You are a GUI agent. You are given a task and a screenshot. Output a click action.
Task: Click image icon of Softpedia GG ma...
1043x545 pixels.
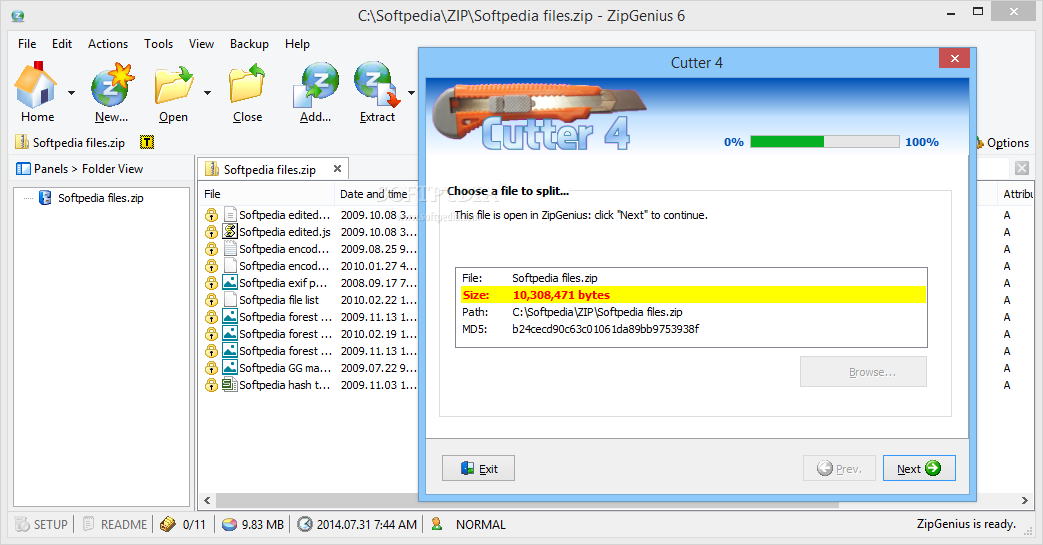click(229, 368)
